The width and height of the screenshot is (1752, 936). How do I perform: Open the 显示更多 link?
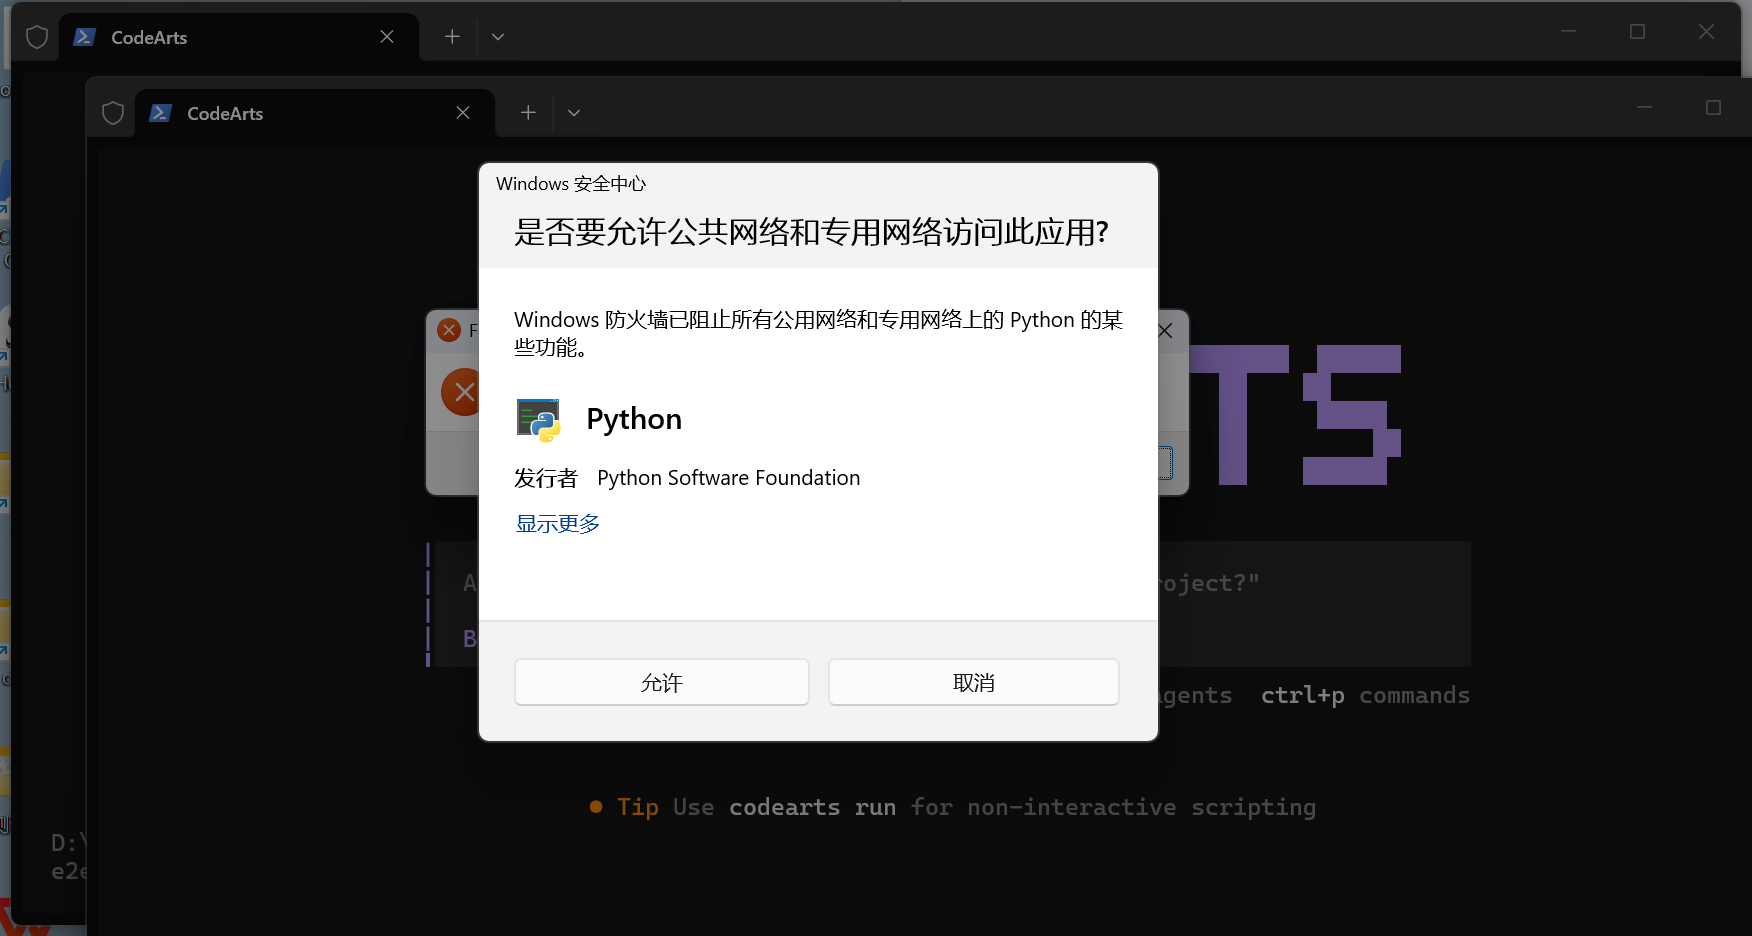click(x=558, y=523)
